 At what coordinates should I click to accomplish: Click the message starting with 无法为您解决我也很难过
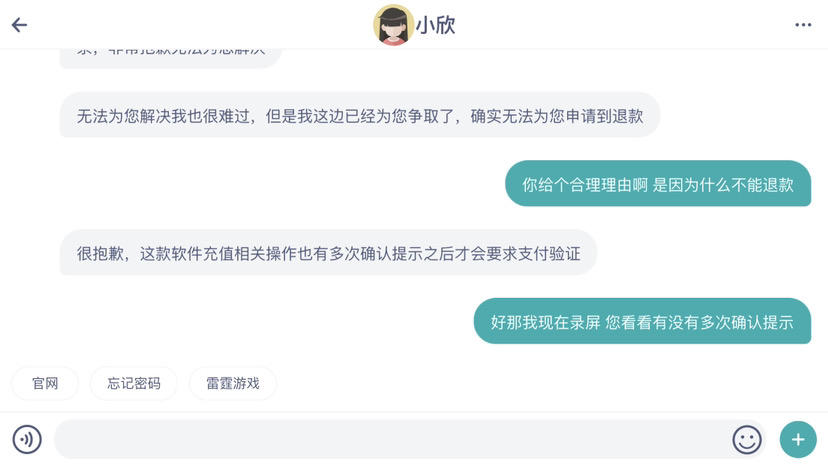[359, 115]
